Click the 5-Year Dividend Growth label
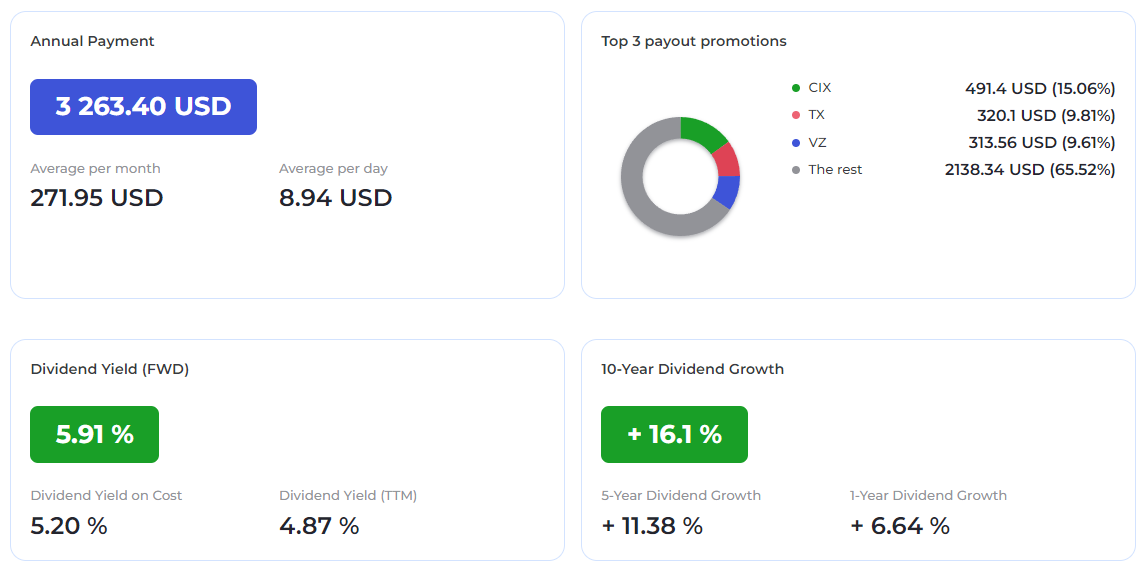The width and height of the screenshot is (1145, 572). coord(681,495)
